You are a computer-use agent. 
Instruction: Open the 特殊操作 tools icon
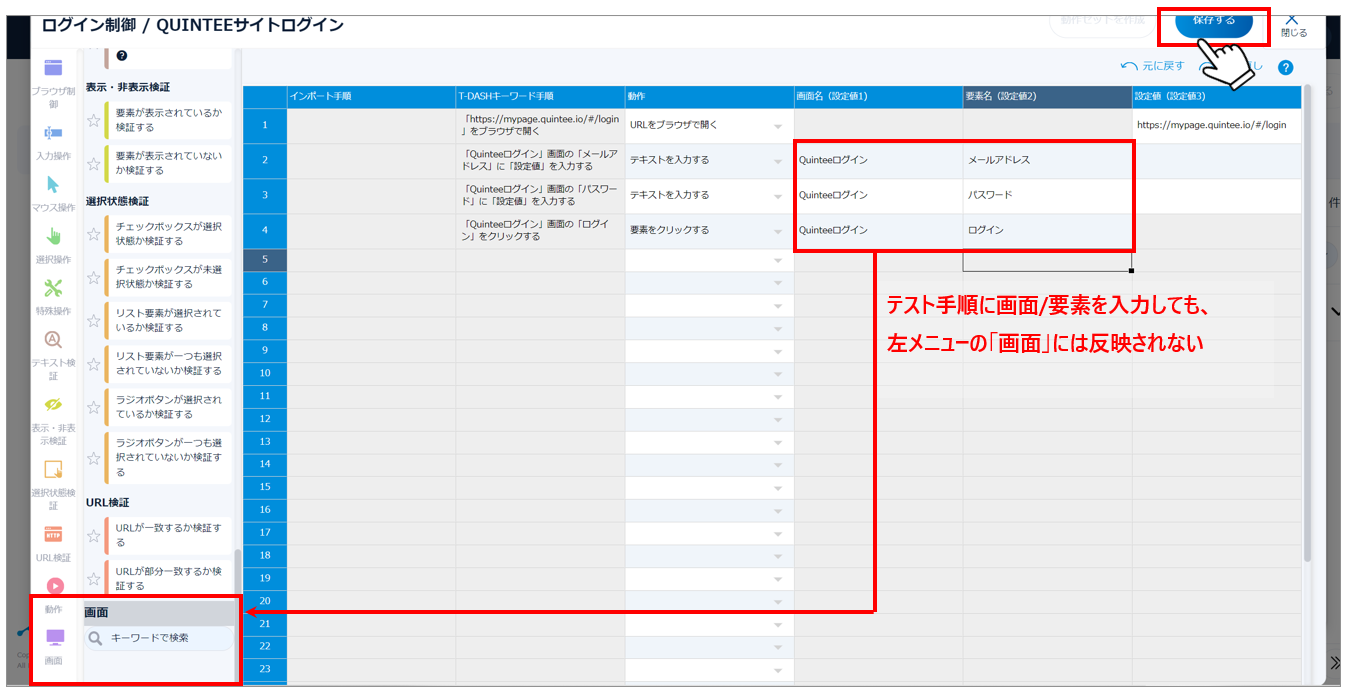pyautogui.click(x=54, y=289)
